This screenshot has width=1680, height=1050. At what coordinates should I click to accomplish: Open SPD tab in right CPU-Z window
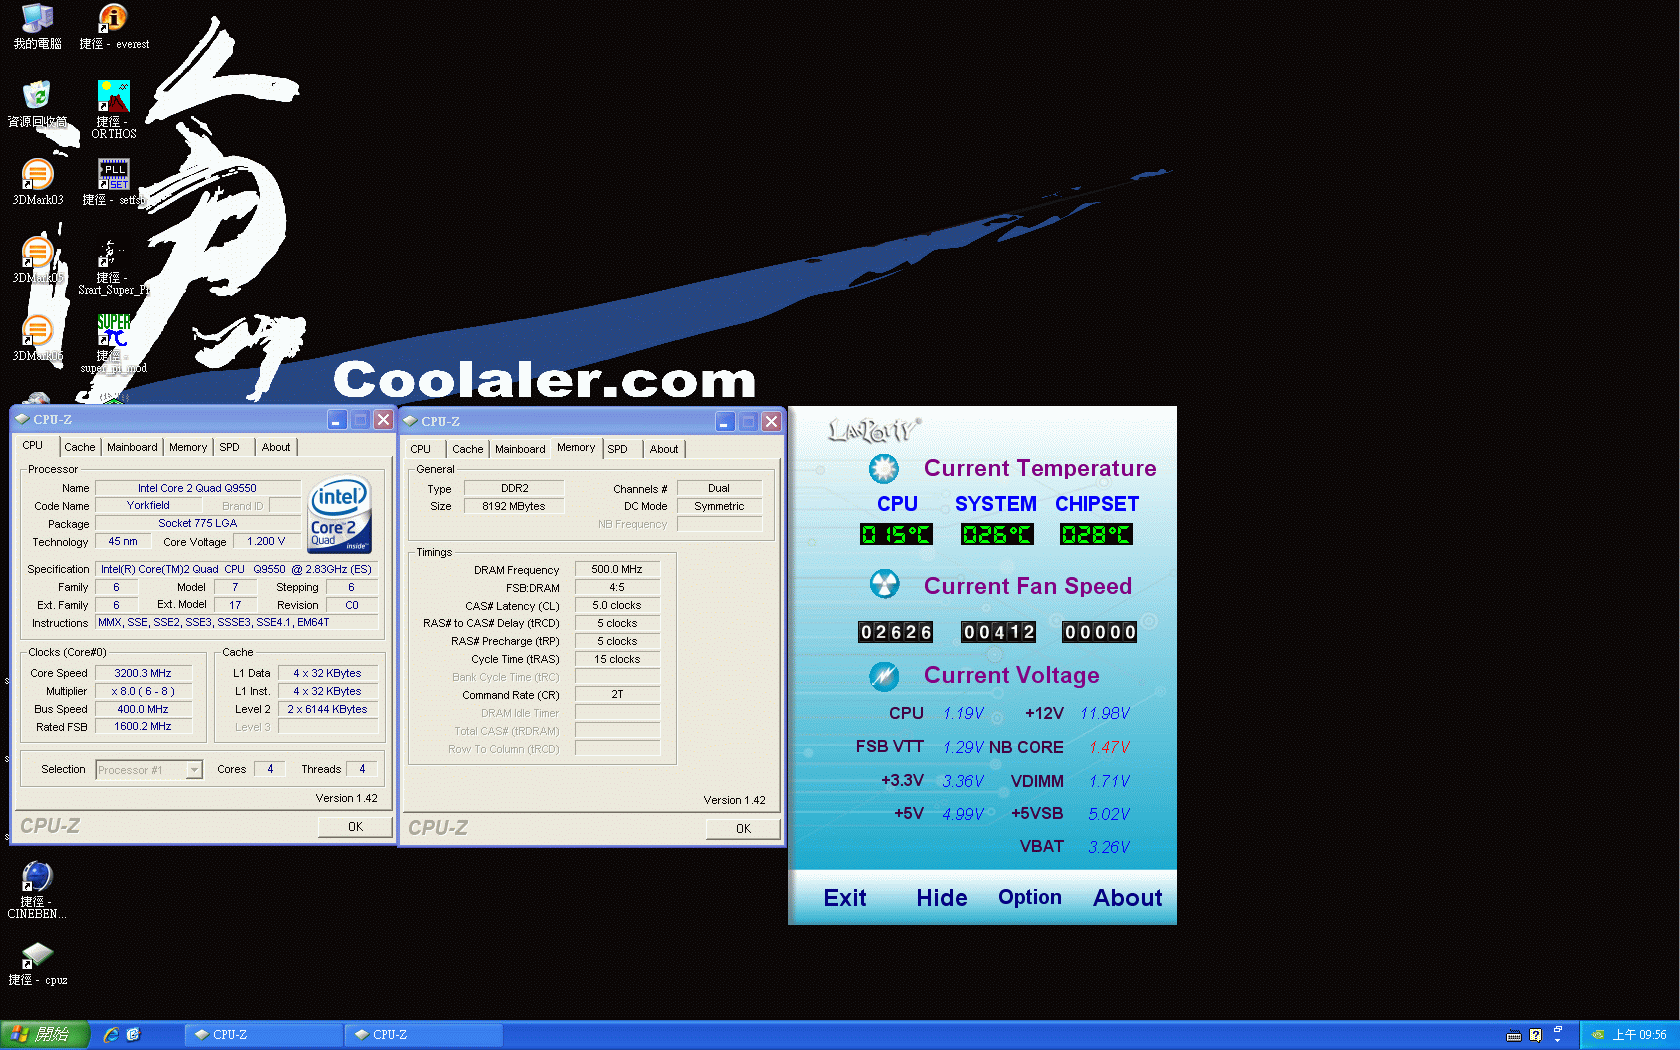point(618,450)
